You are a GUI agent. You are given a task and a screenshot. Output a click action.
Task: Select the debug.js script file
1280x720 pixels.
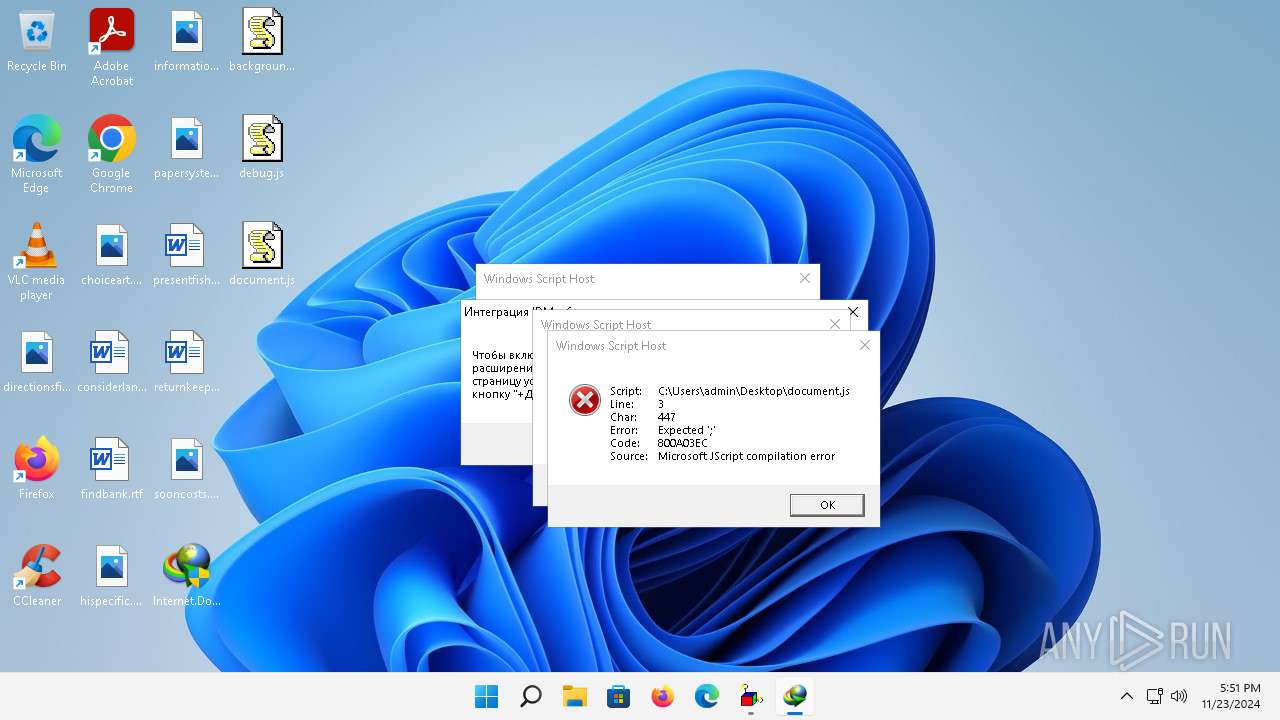(x=262, y=148)
